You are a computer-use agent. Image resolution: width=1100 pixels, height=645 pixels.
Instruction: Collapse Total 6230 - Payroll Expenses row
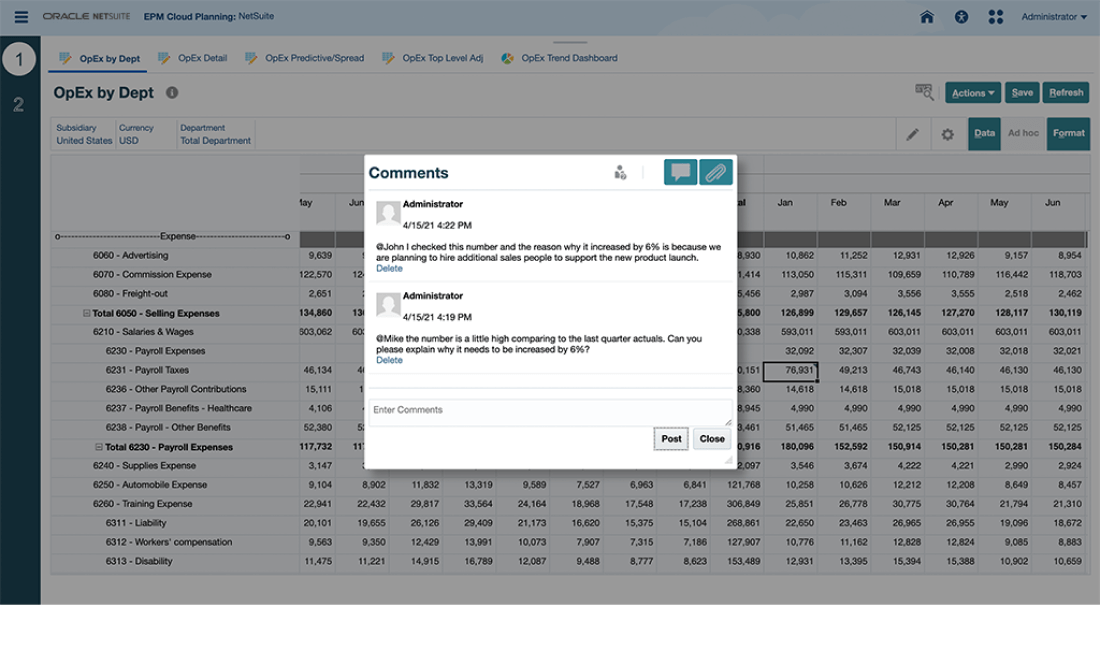(99, 447)
